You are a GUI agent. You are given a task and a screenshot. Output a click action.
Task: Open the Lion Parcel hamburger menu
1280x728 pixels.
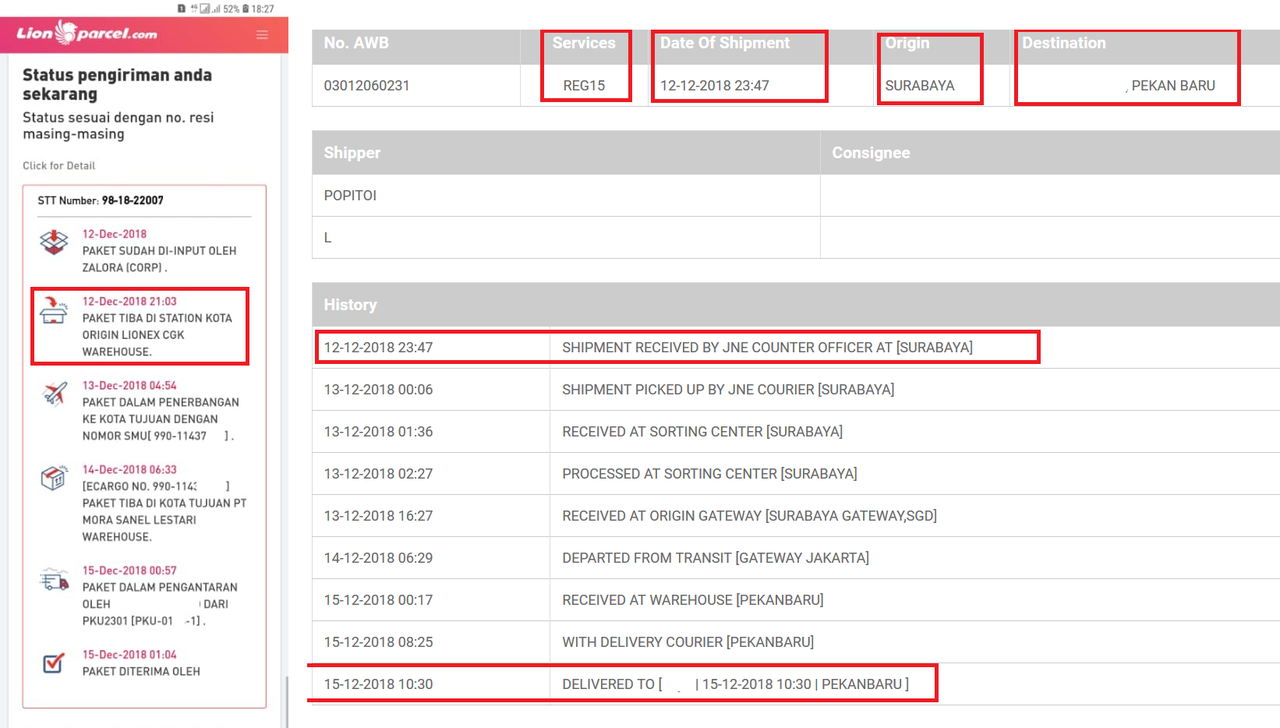coord(262,35)
